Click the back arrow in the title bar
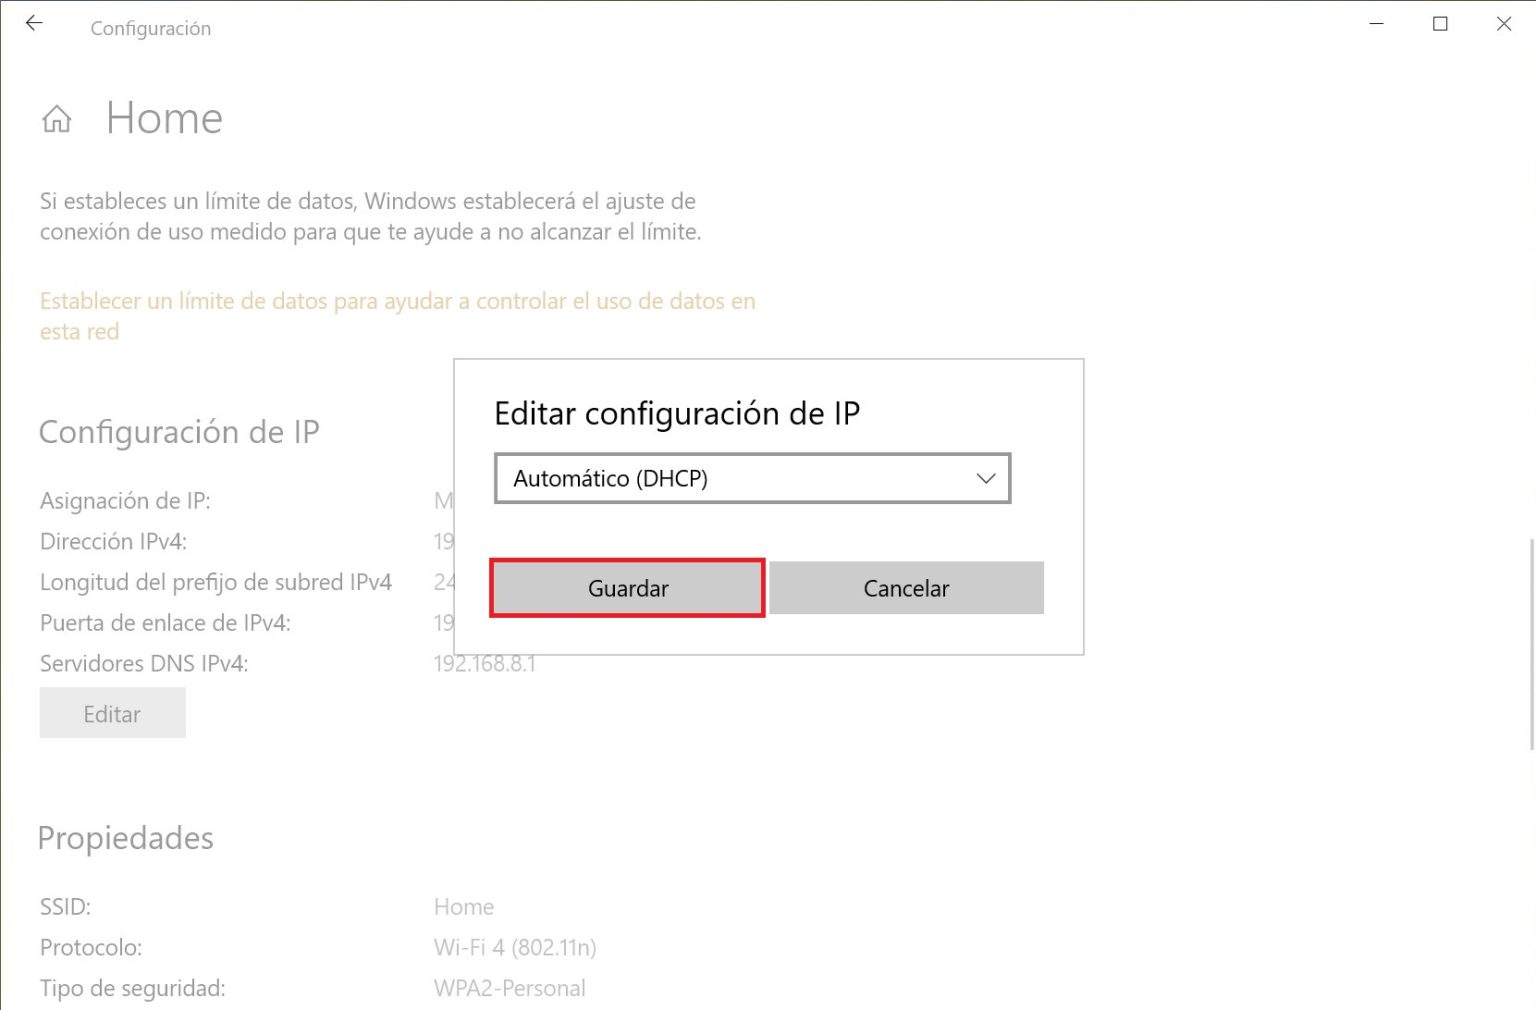The width and height of the screenshot is (1536, 1010). (34, 23)
